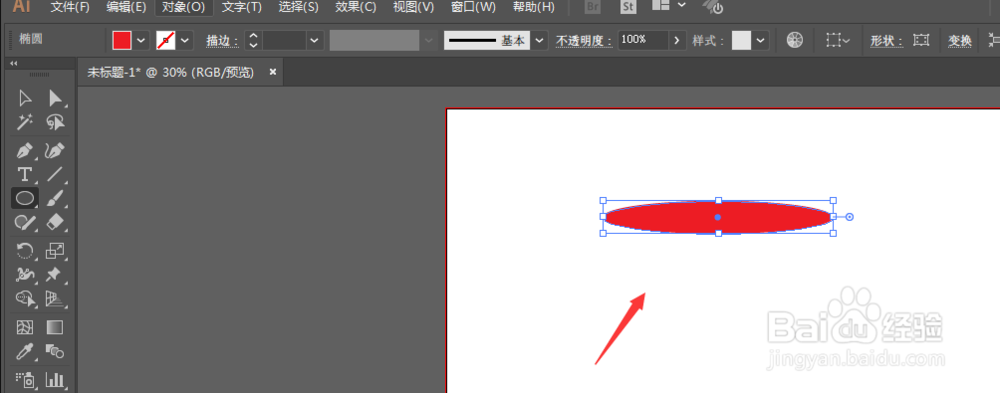Click the 不透明度 opacity label link
The image size is (1000, 393).
click(x=584, y=41)
